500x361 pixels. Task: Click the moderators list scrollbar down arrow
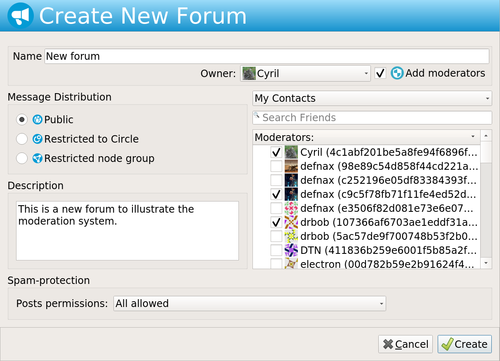point(486,263)
